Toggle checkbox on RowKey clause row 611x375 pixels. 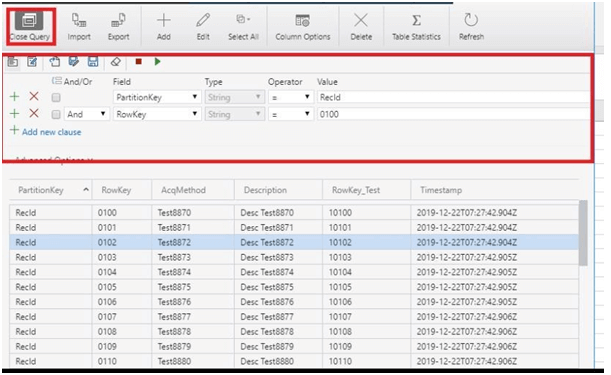(56, 114)
